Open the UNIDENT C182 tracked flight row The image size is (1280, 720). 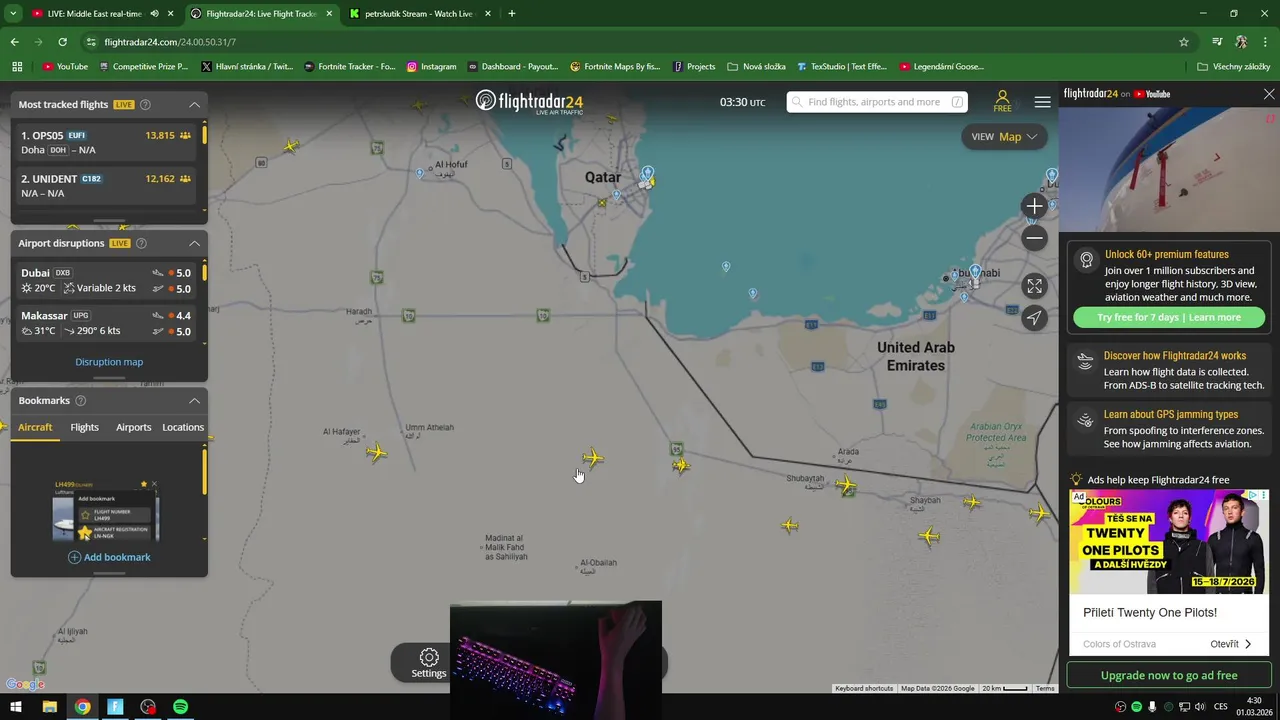click(106, 186)
